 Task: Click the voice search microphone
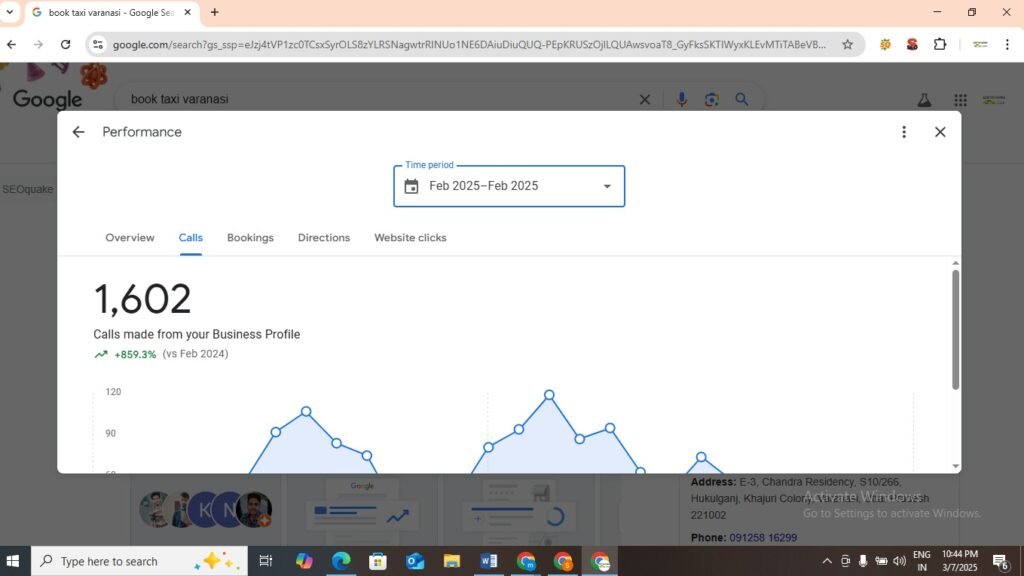click(682, 99)
